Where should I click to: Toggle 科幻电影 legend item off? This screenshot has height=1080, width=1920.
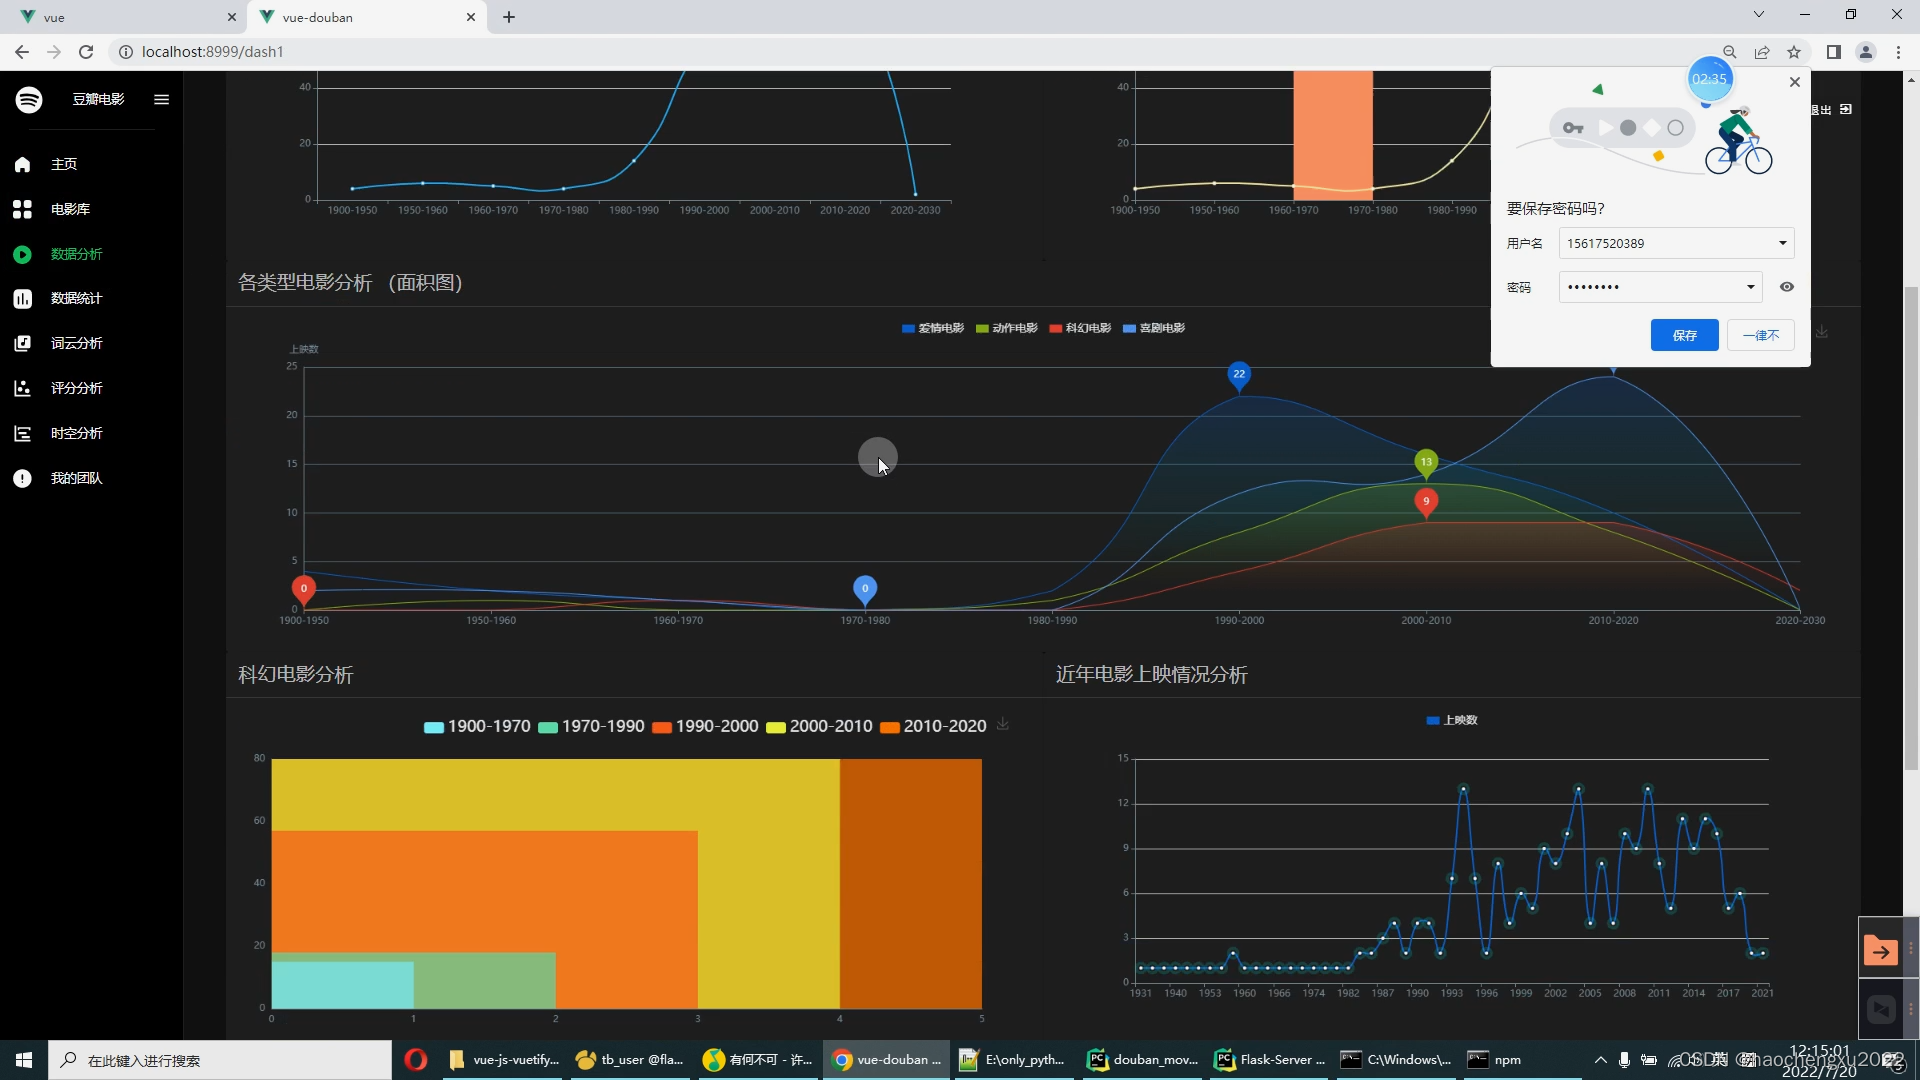point(1080,328)
